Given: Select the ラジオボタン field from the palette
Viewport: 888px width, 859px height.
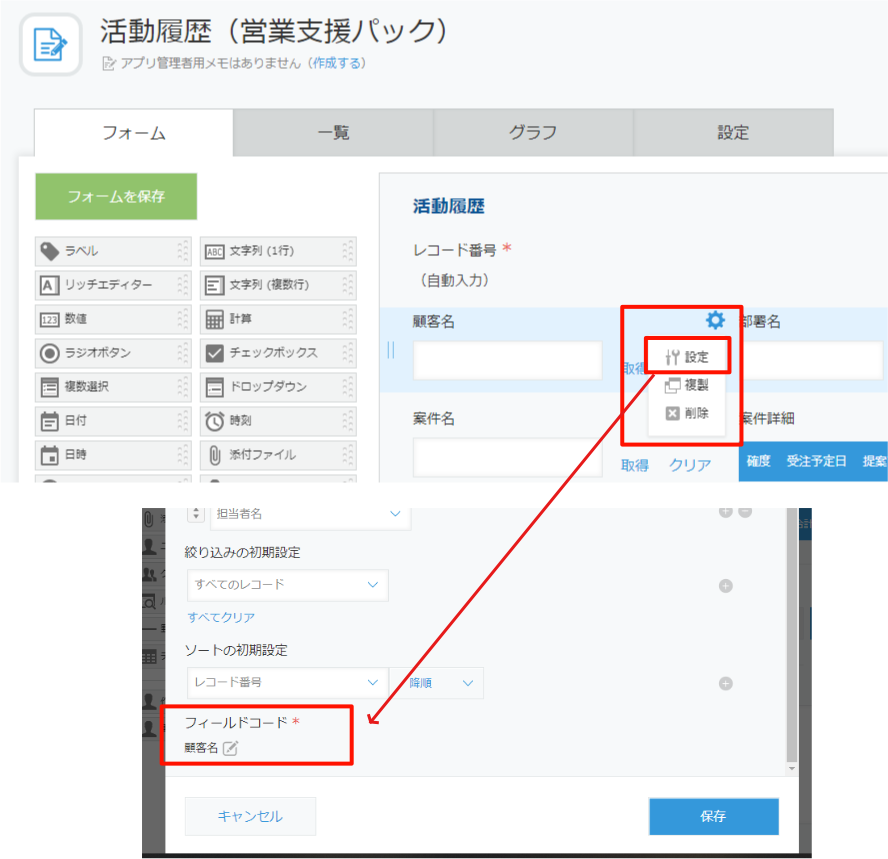Looking at the screenshot, I should [x=105, y=353].
